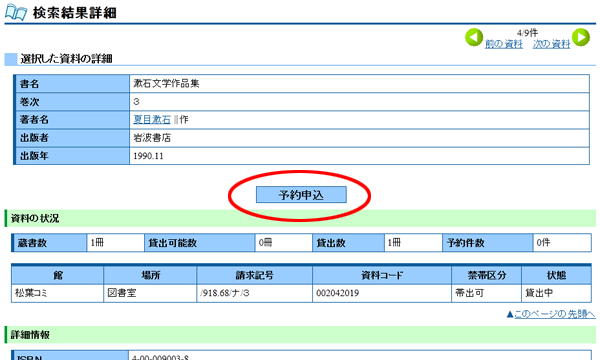Jump to top via このページの先頭へ link
This screenshot has width=600, height=360.
coord(555,314)
